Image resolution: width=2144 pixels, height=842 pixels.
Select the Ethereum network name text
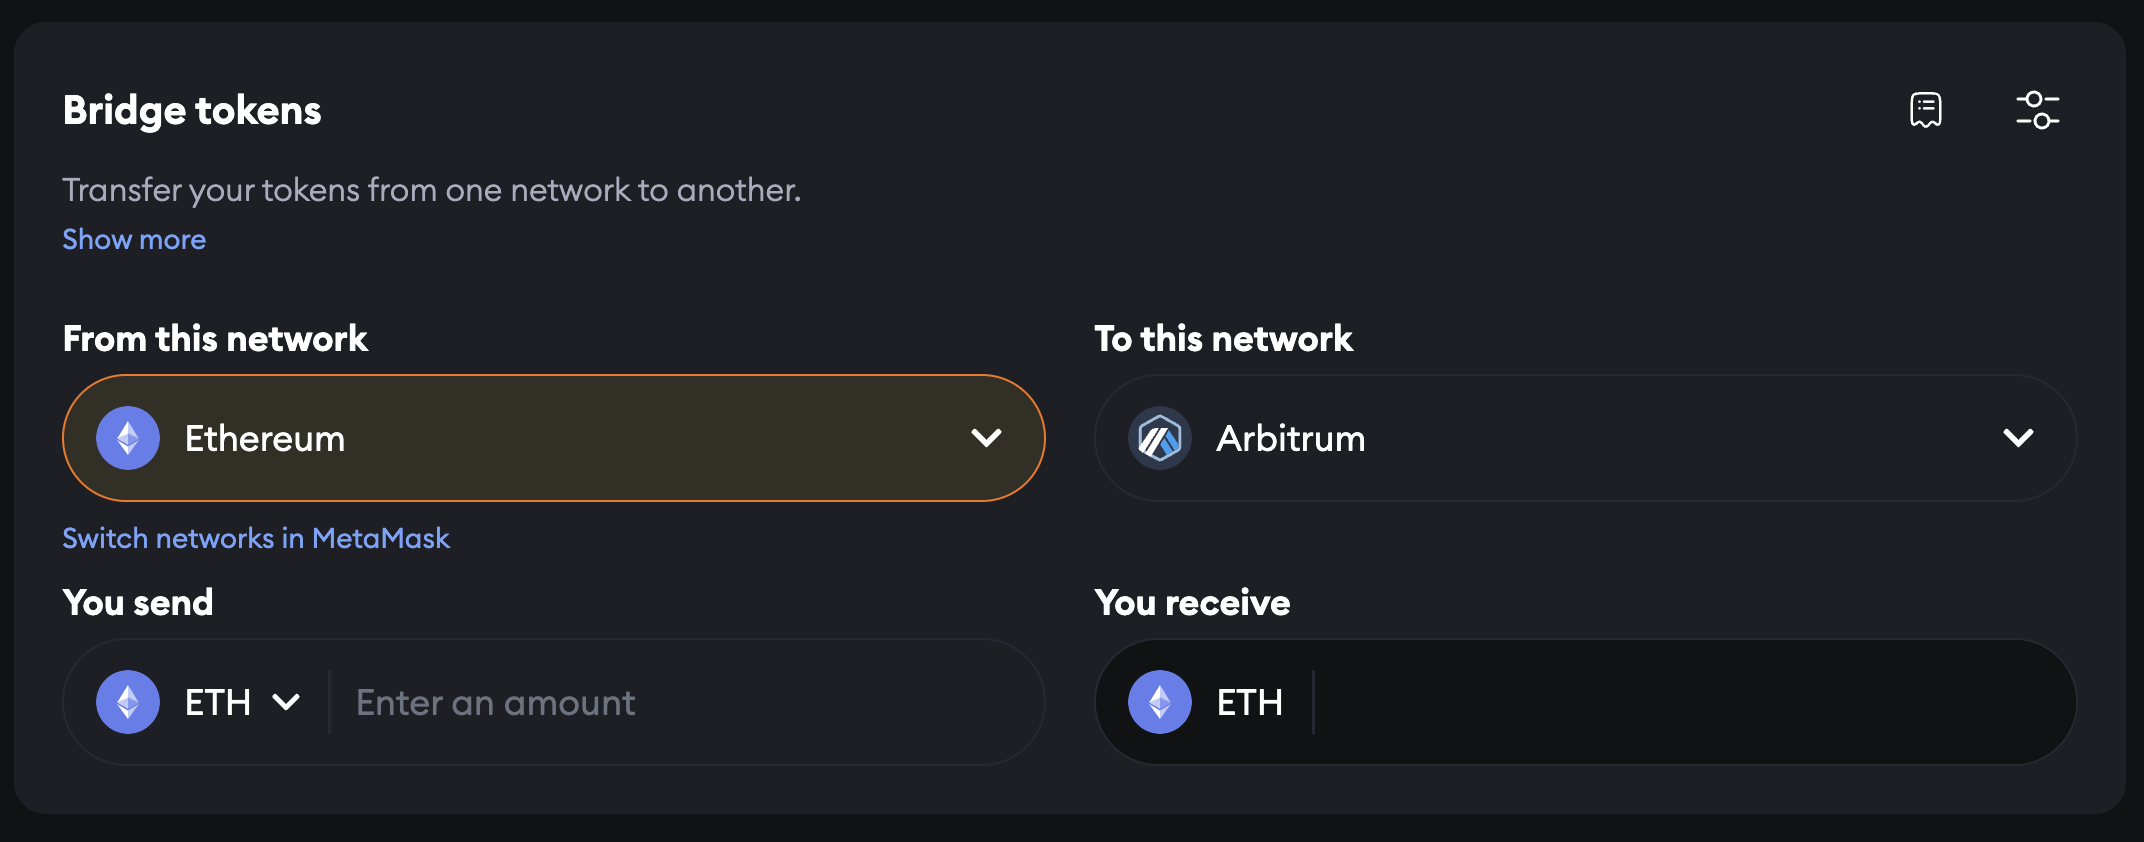coord(265,439)
